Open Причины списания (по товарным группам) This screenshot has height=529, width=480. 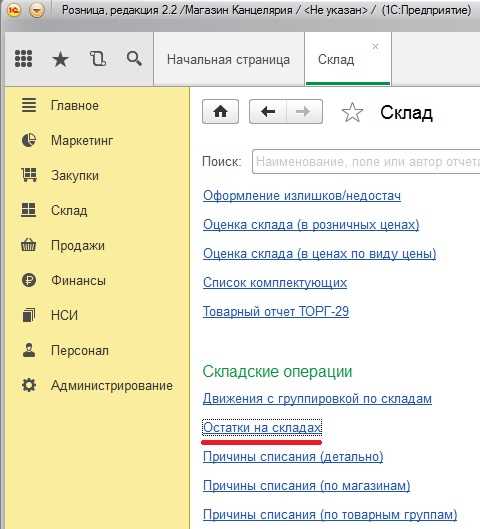click(330, 515)
